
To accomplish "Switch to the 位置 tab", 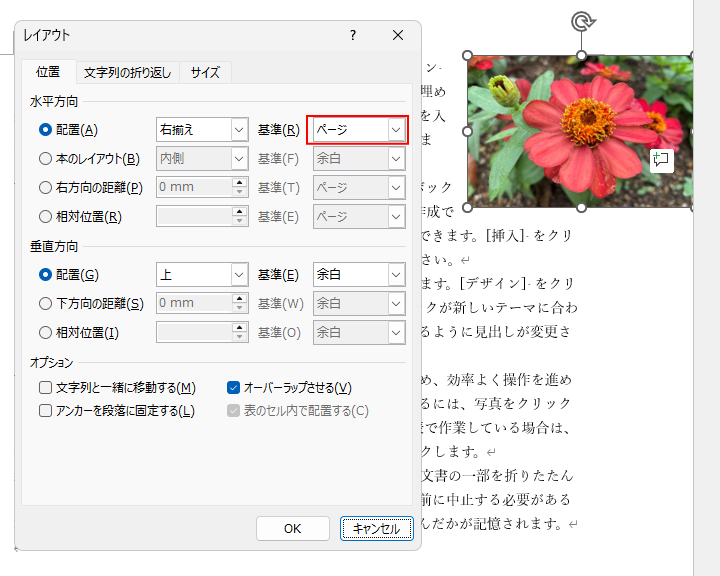I will tap(48, 72).
